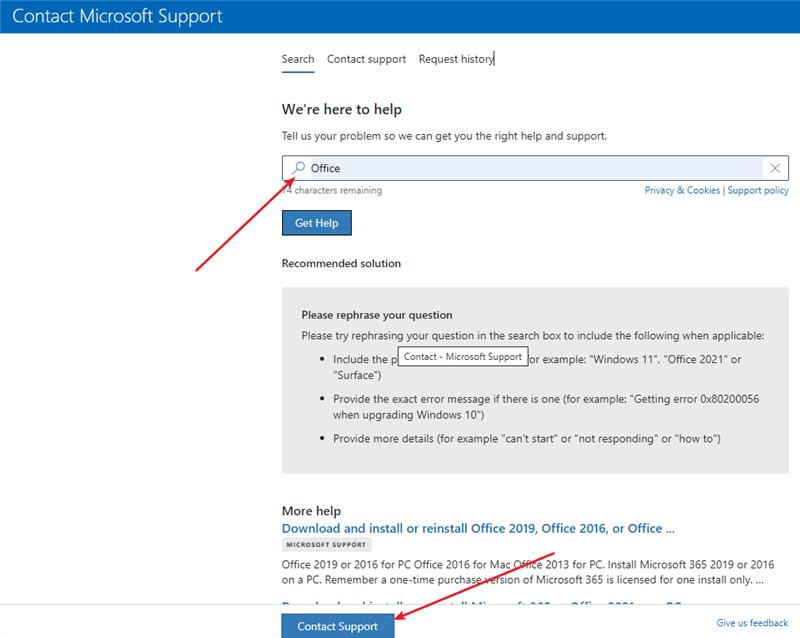
Task: Click the 'Tell us your problem' description text
Action: pyautogui.click(x=444, y=136)
